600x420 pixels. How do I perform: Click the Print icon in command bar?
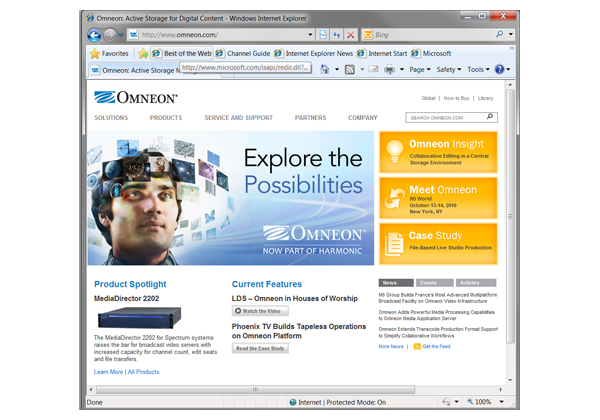389,70
